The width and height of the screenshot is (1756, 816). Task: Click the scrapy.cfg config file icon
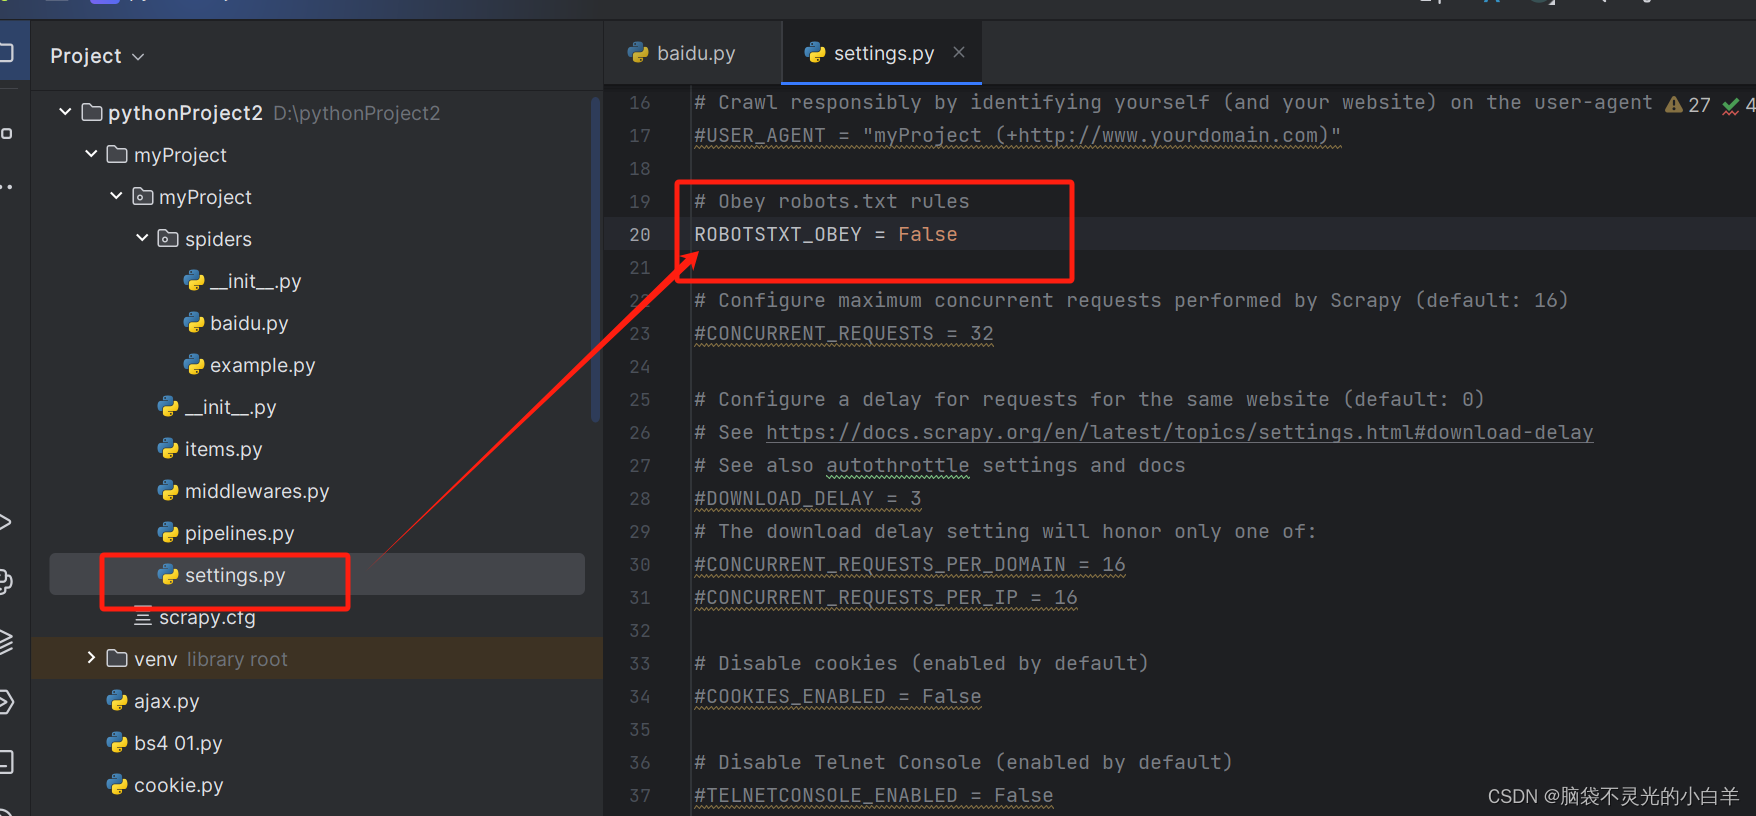[143, 618]
